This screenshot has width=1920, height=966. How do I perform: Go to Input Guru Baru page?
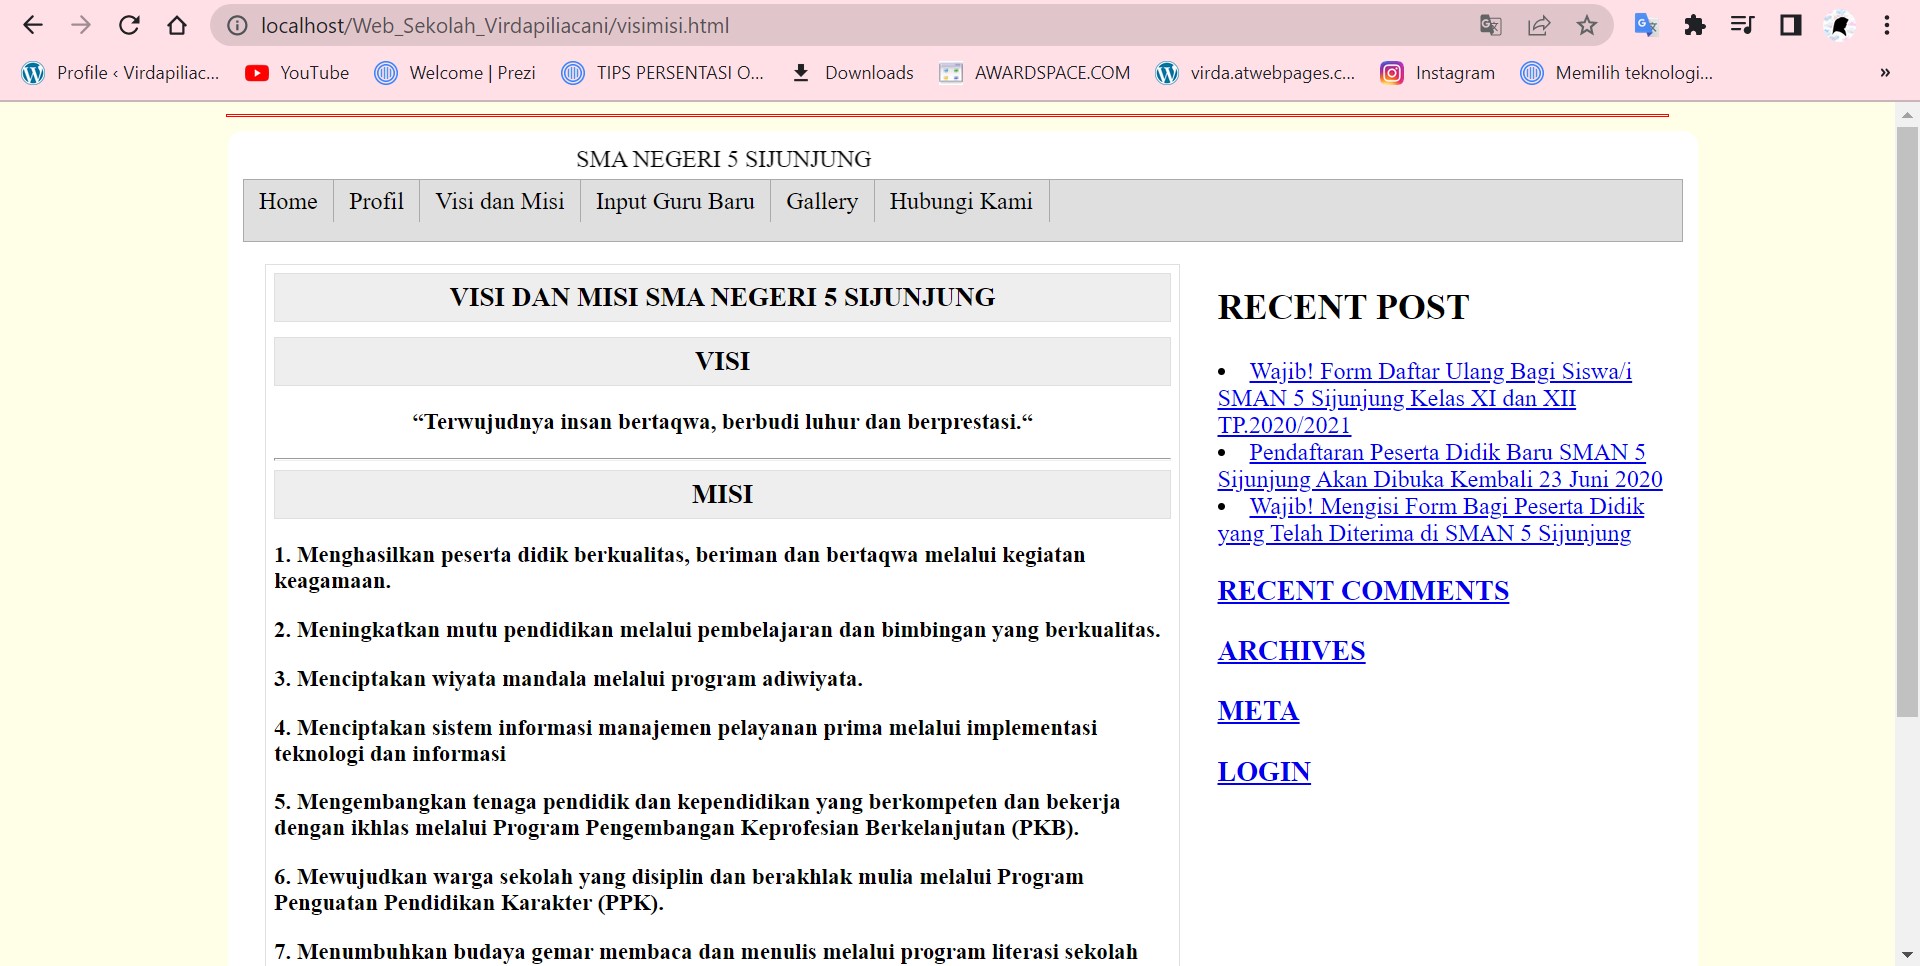[x=675, y=202]
